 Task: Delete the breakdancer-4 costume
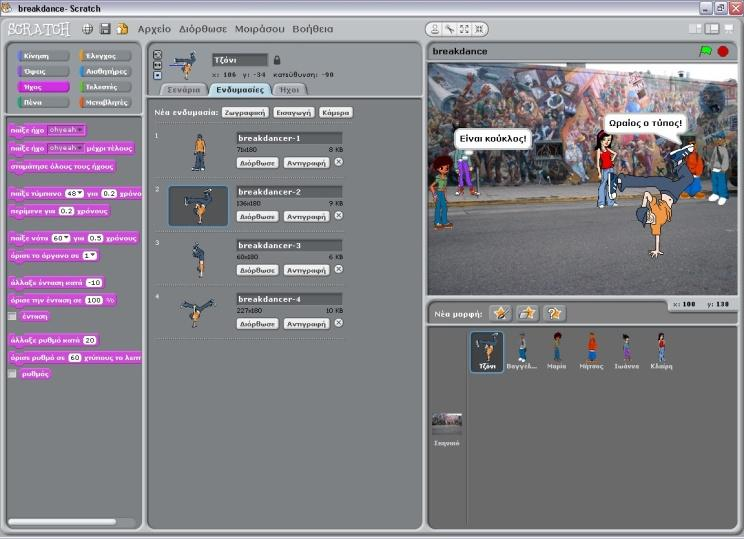(338, 323)
